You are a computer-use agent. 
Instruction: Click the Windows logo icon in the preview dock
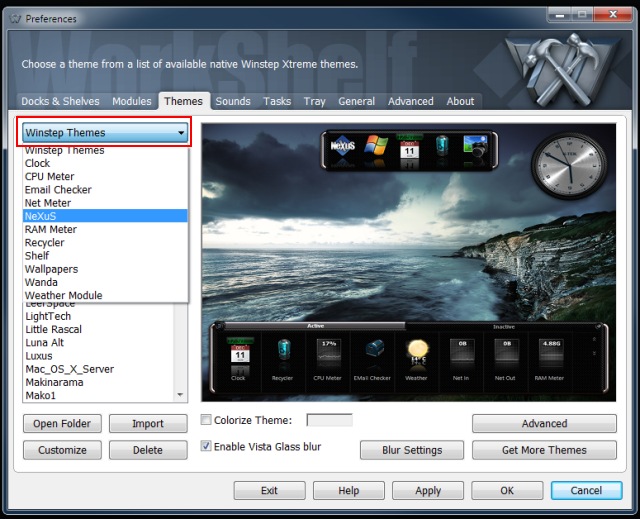point(376,148)
